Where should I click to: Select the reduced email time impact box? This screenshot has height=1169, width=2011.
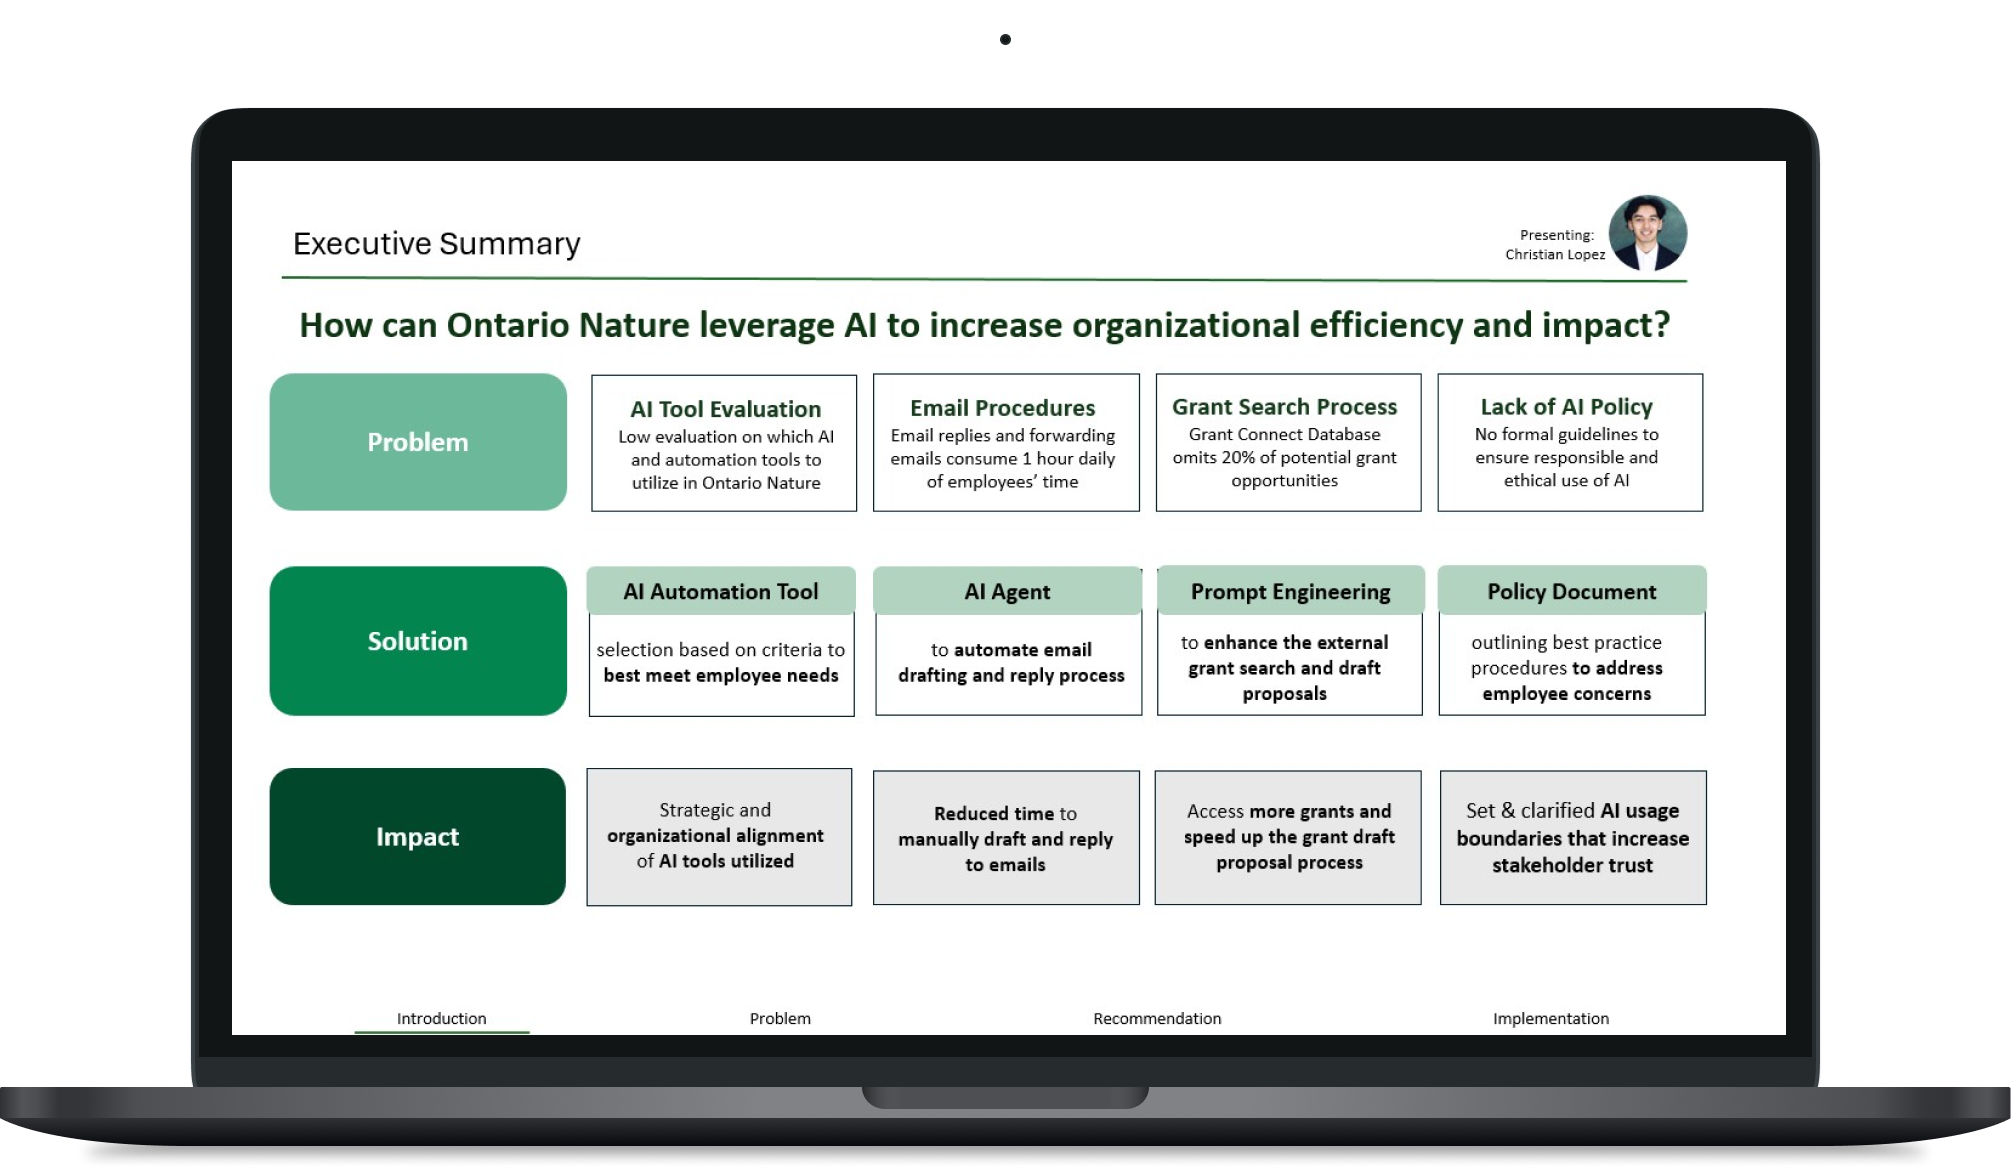pyautogui.click(x=1006, y=838)
